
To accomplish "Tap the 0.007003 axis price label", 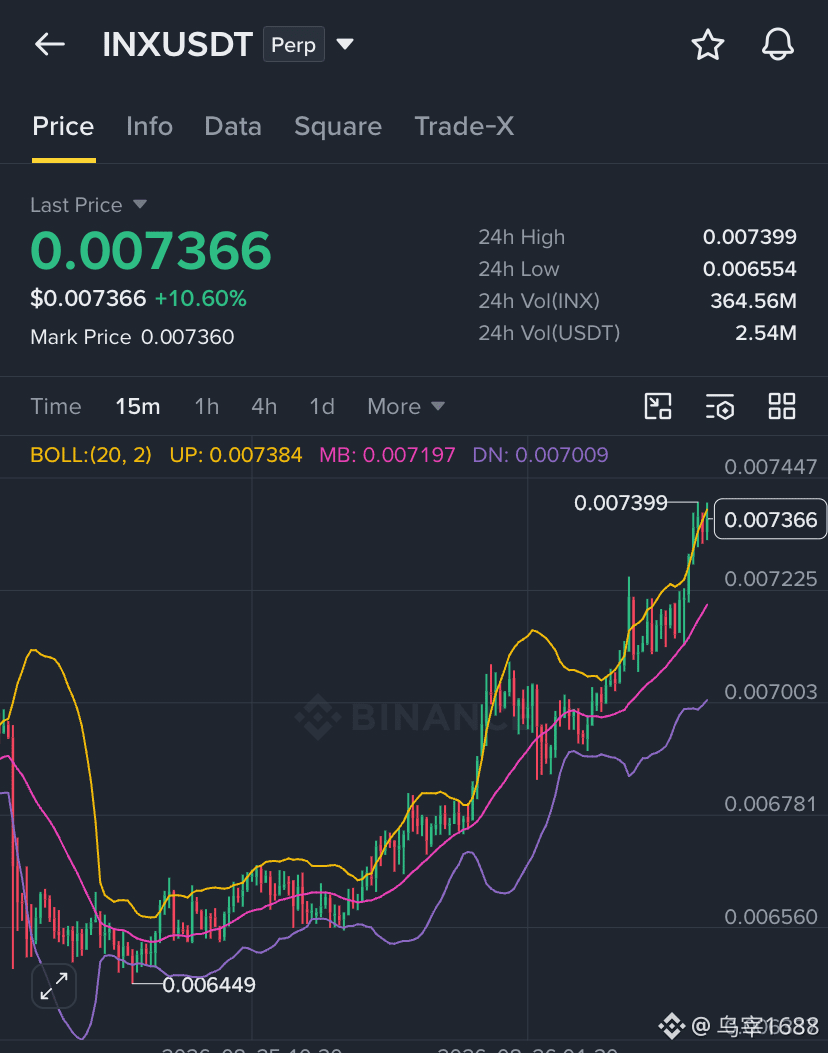I will pos(771,692).
